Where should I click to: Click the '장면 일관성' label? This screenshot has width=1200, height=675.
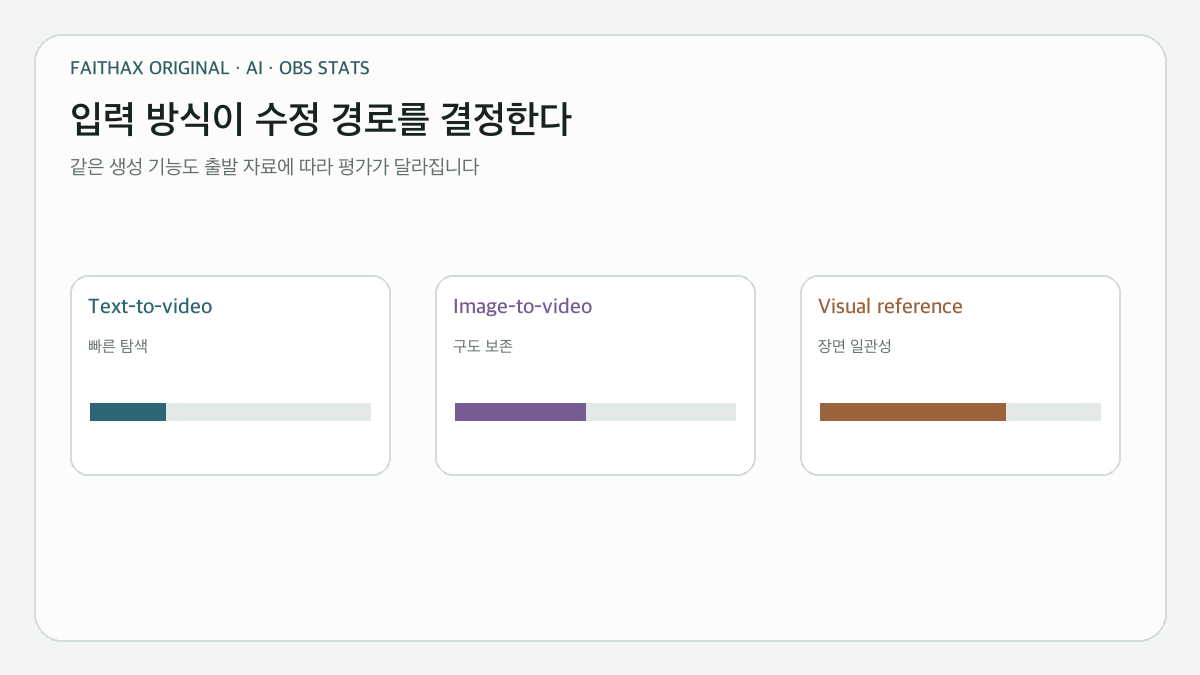click(x=854, y=347)
